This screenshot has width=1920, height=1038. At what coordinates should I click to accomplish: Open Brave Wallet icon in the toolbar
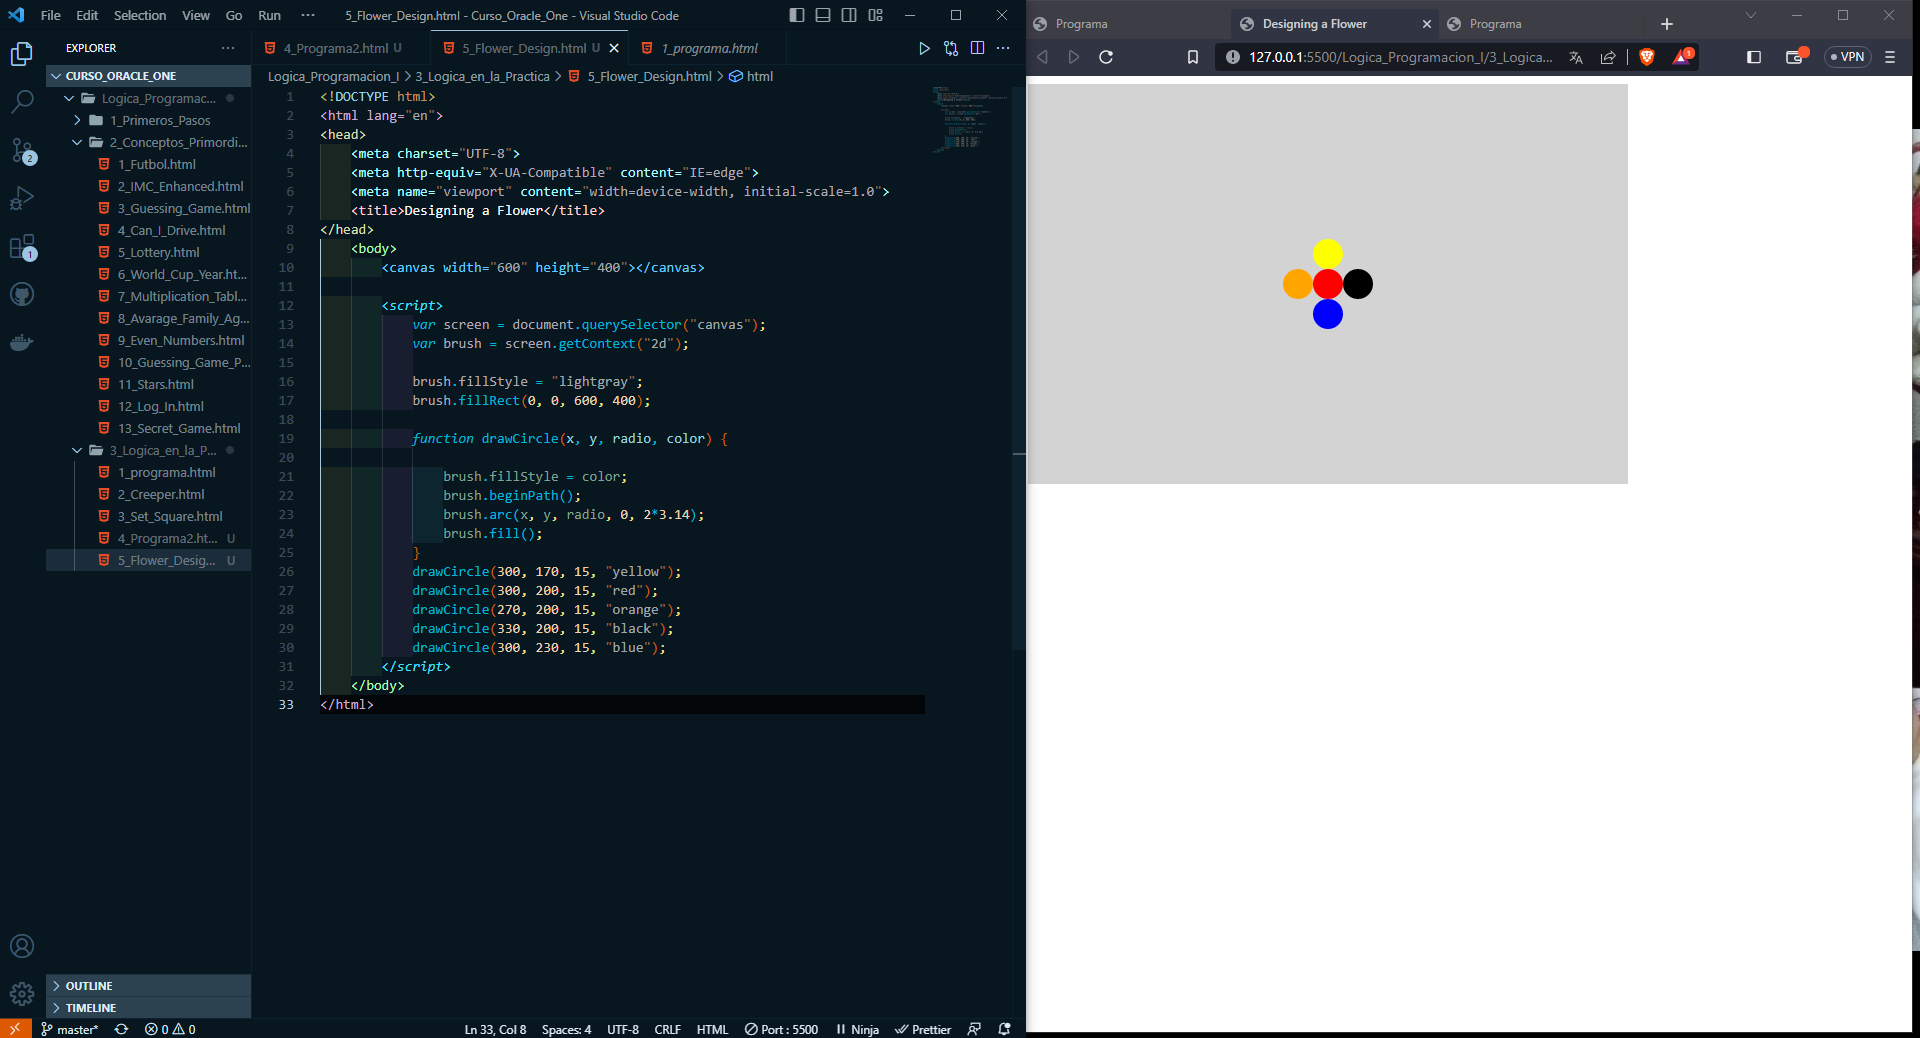coord(1796,56)
